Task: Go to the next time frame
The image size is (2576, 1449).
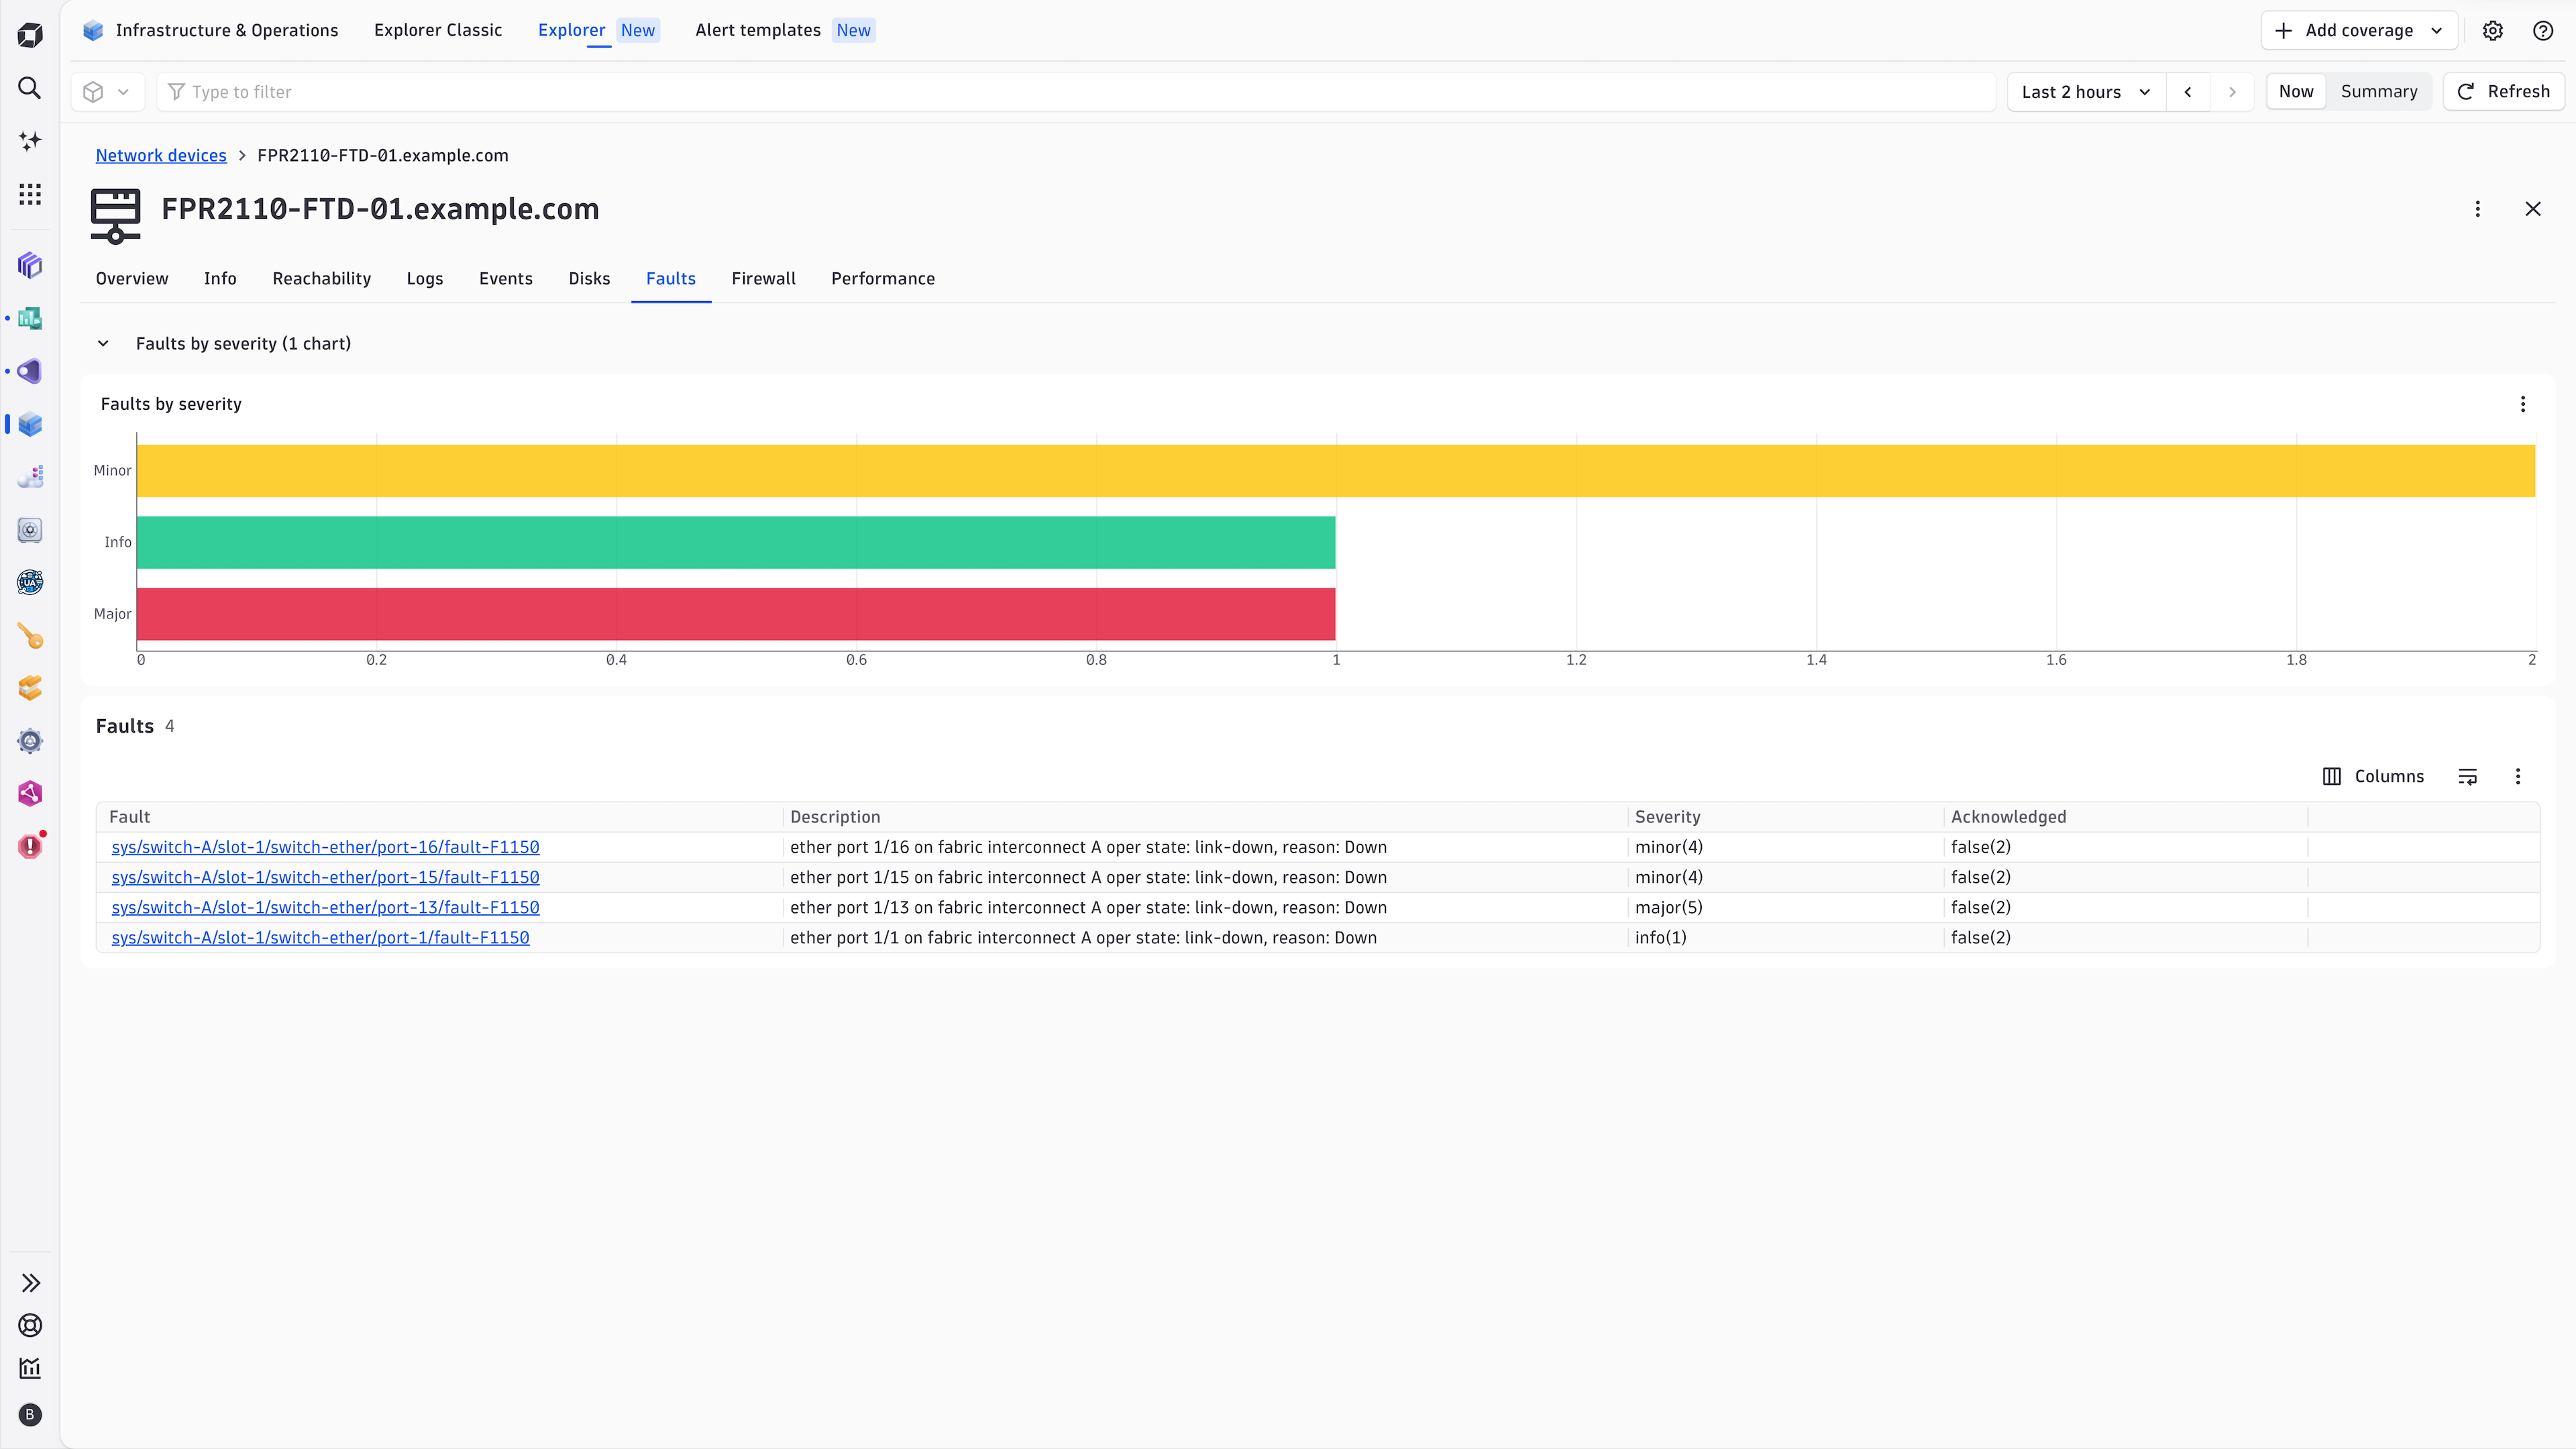Action: pyautogui.click(x=2232, y=92)
